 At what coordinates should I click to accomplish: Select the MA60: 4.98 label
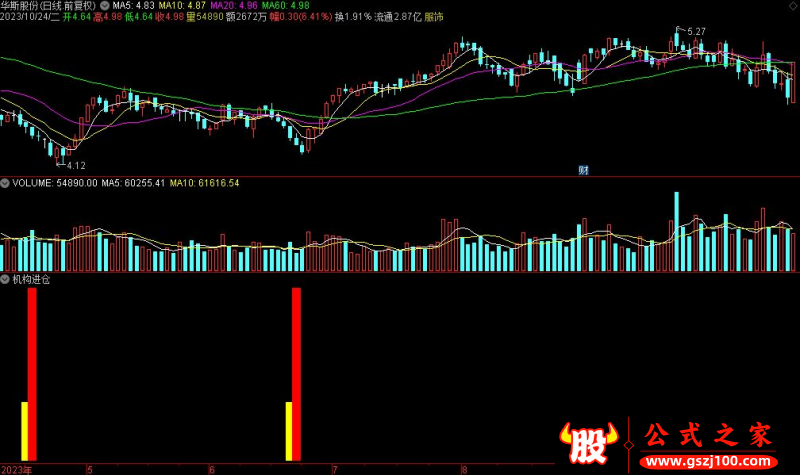pos(286,6)
